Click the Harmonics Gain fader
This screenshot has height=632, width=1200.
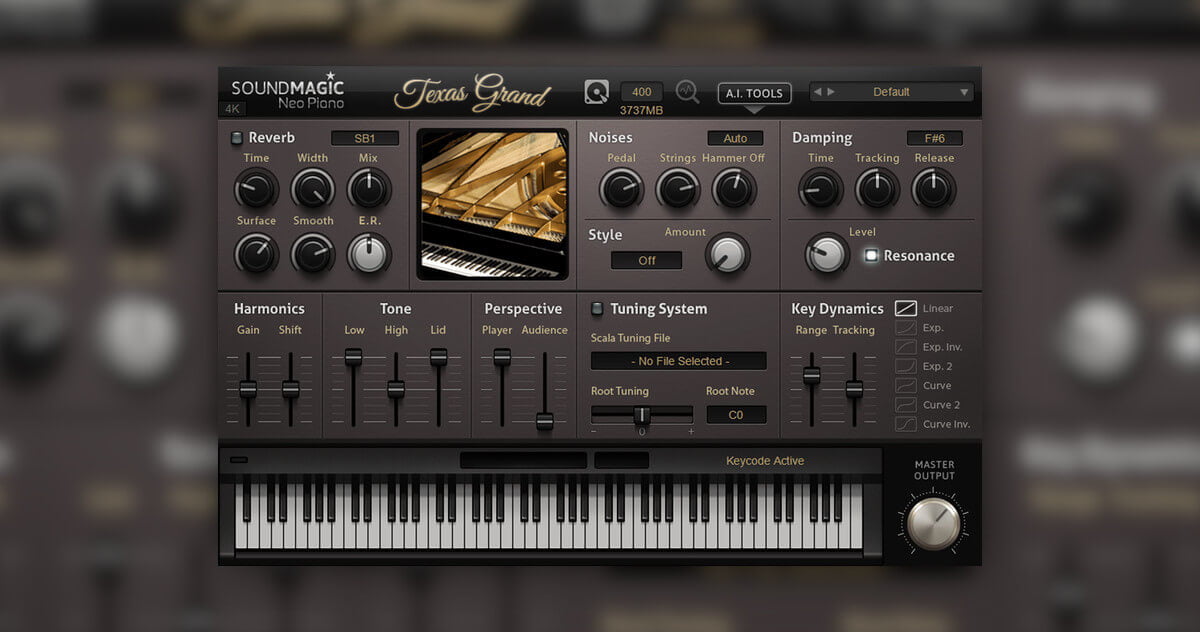pyautogui.click(x=248, y=389)
